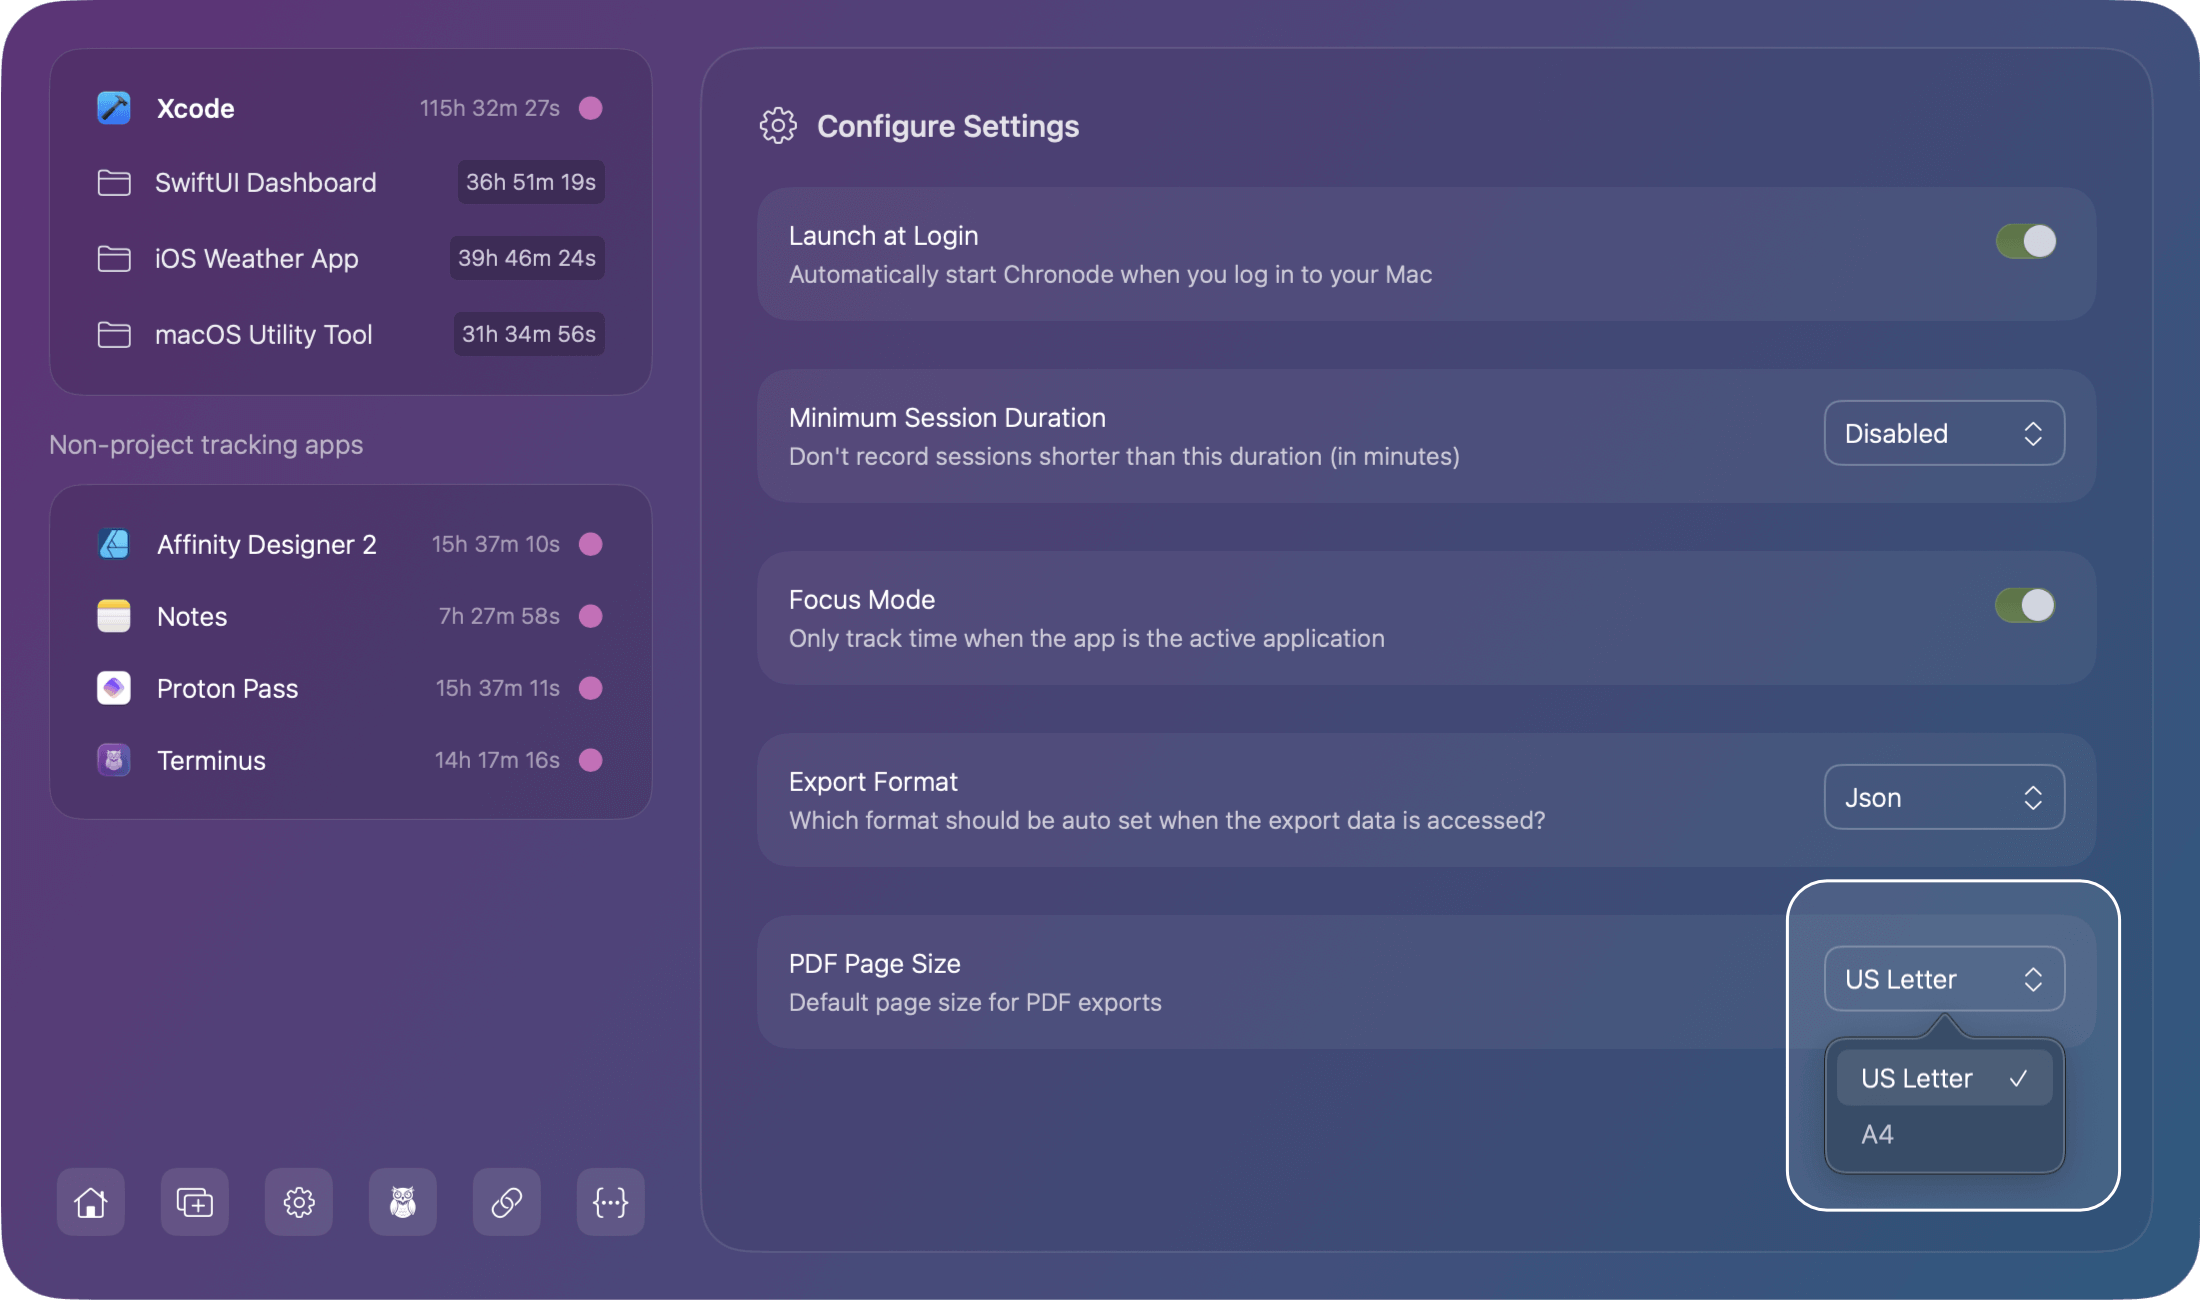
Task: Click the Notes entry in non-project apps
Action: [190, 616]
